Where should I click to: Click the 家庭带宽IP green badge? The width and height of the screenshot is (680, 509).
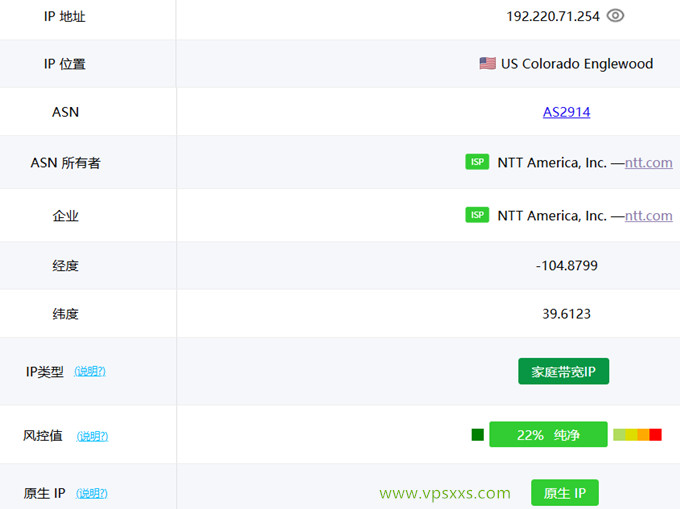pos(563,371)
